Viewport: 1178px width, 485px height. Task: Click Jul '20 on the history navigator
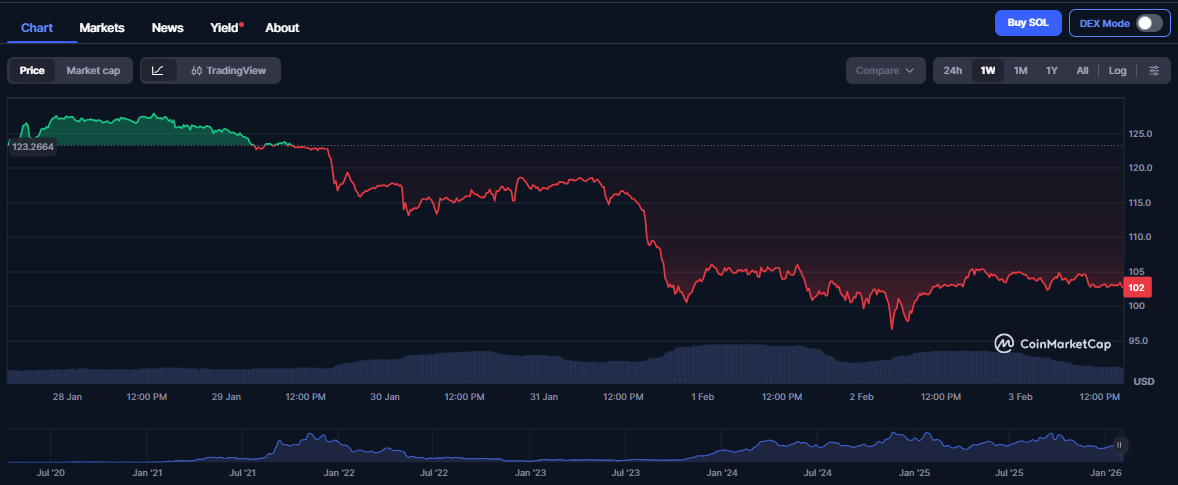click(50, 474)
